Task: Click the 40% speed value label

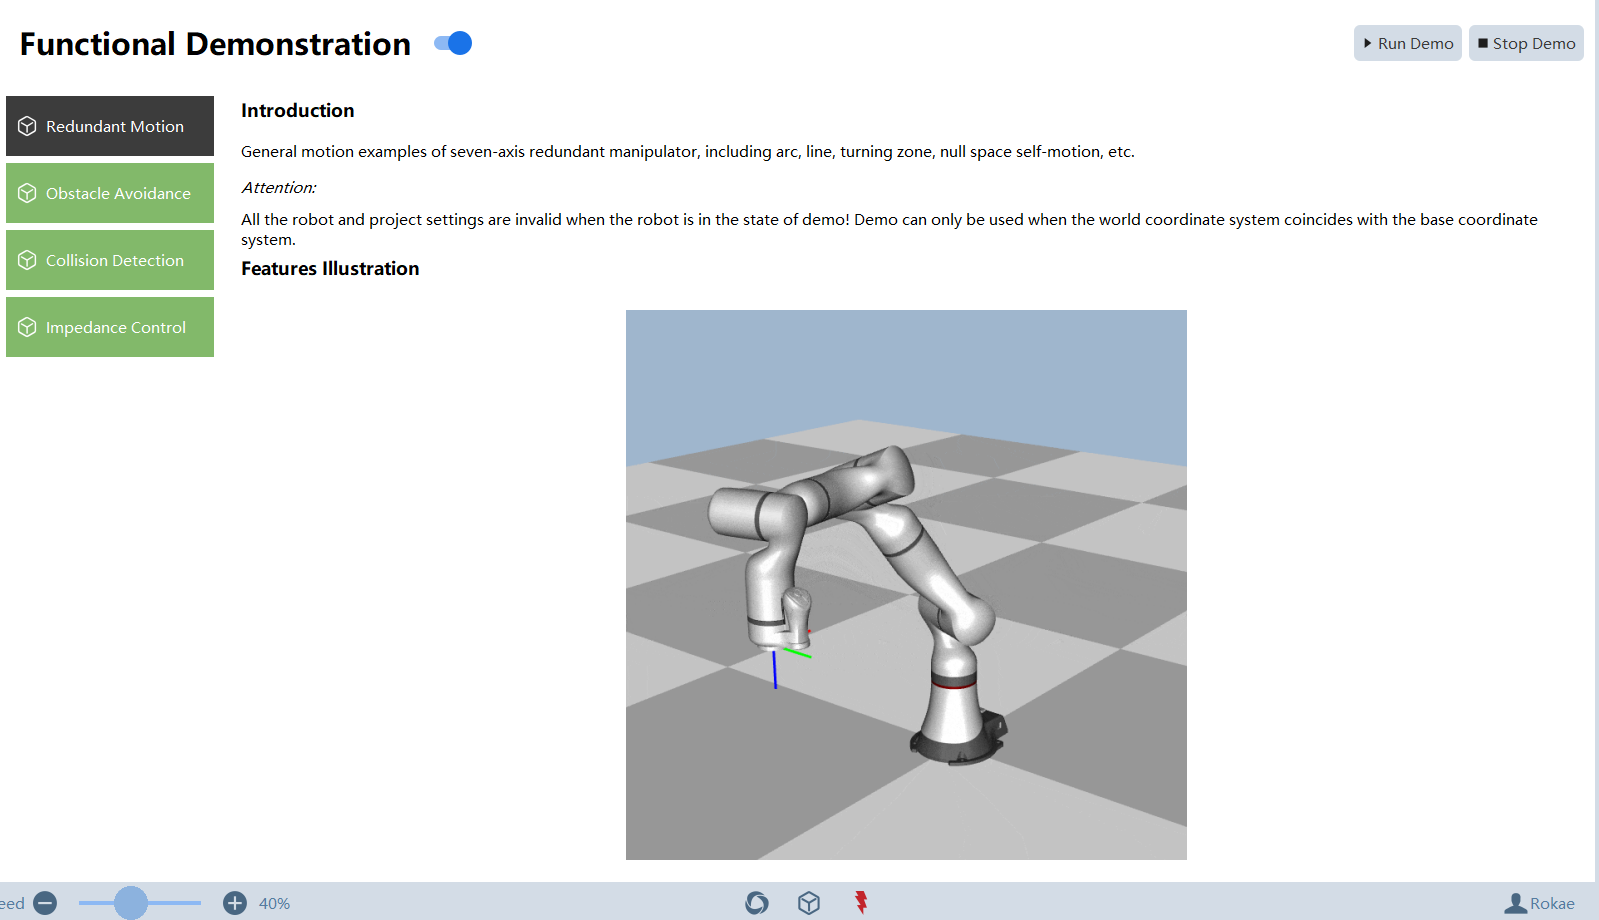Action: [274, 903]
